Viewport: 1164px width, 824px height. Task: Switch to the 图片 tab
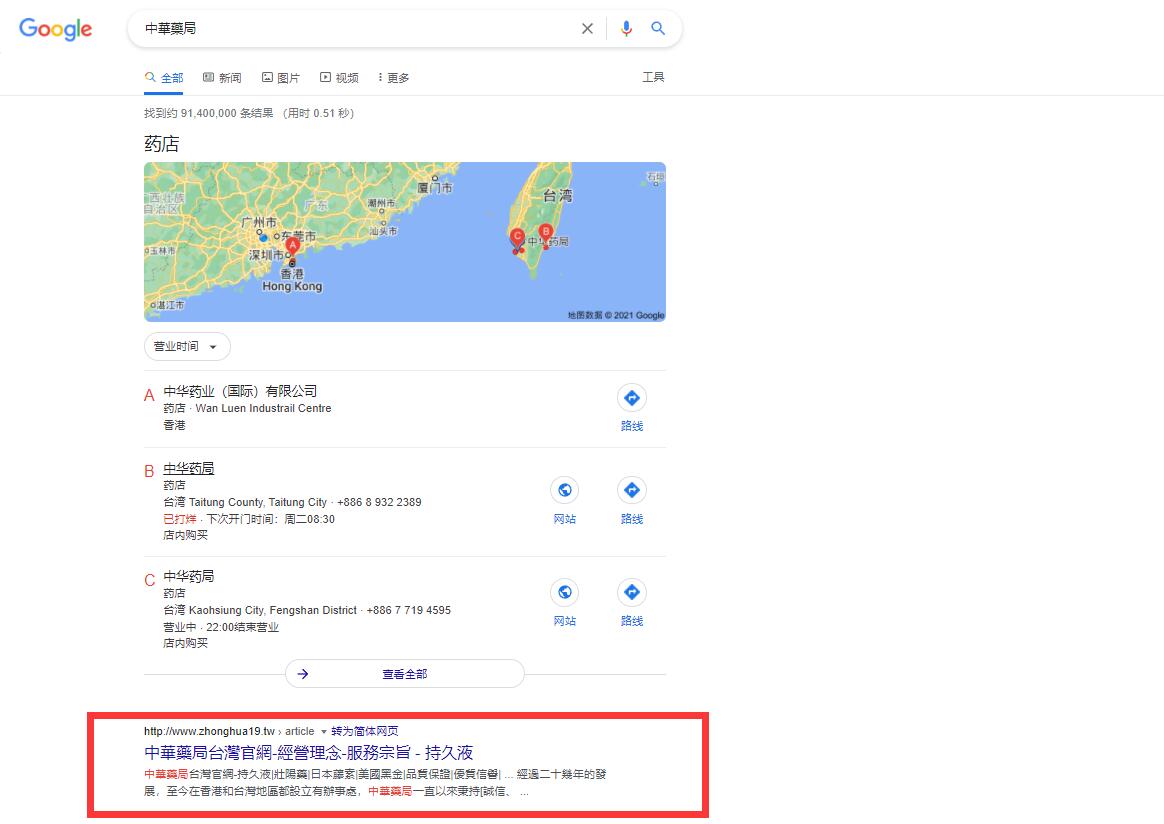[x=281, y=77]
